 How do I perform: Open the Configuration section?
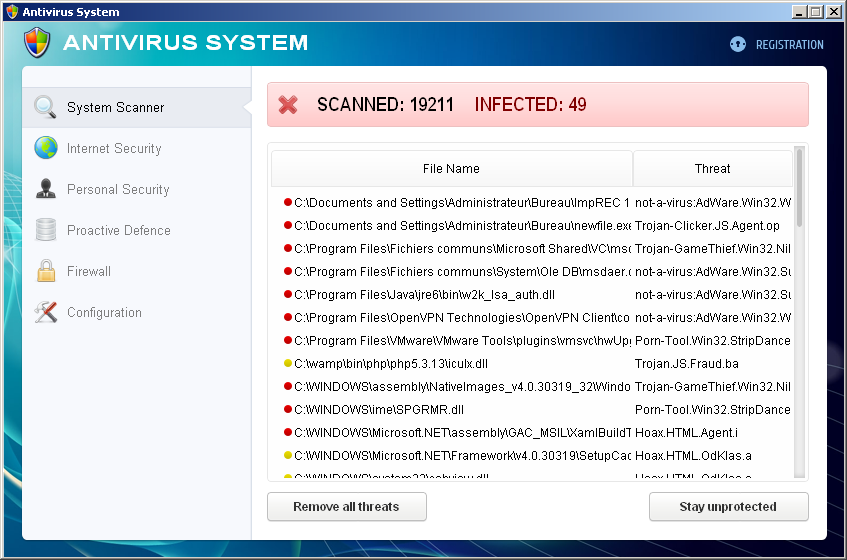click(104, 312)
